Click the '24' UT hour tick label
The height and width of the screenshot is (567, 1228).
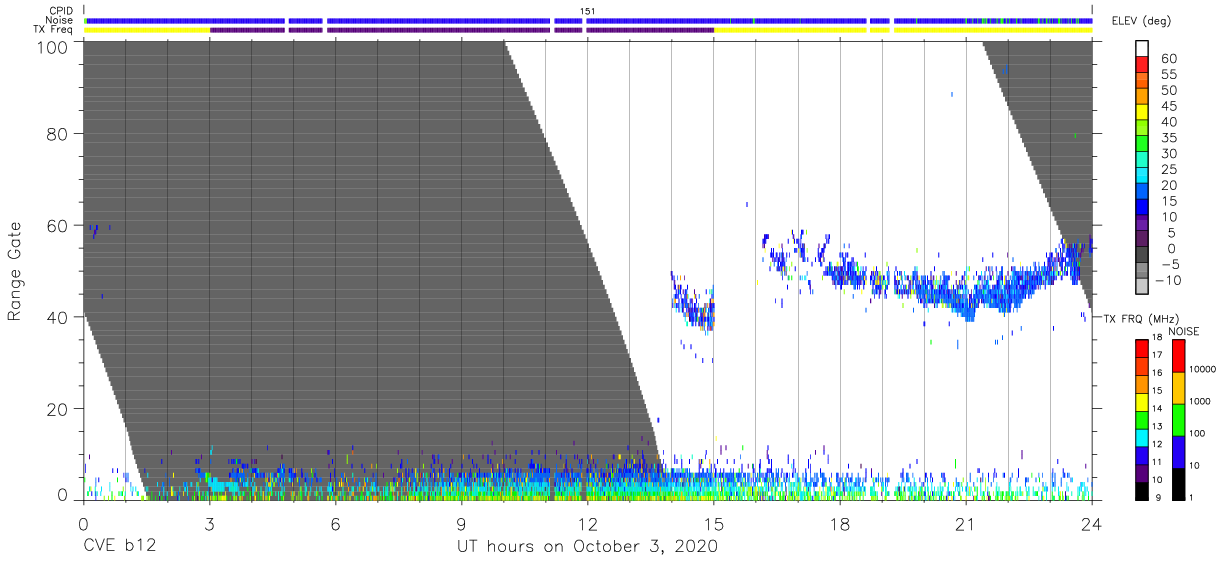pyautogui.click(x=1092, y=523)
